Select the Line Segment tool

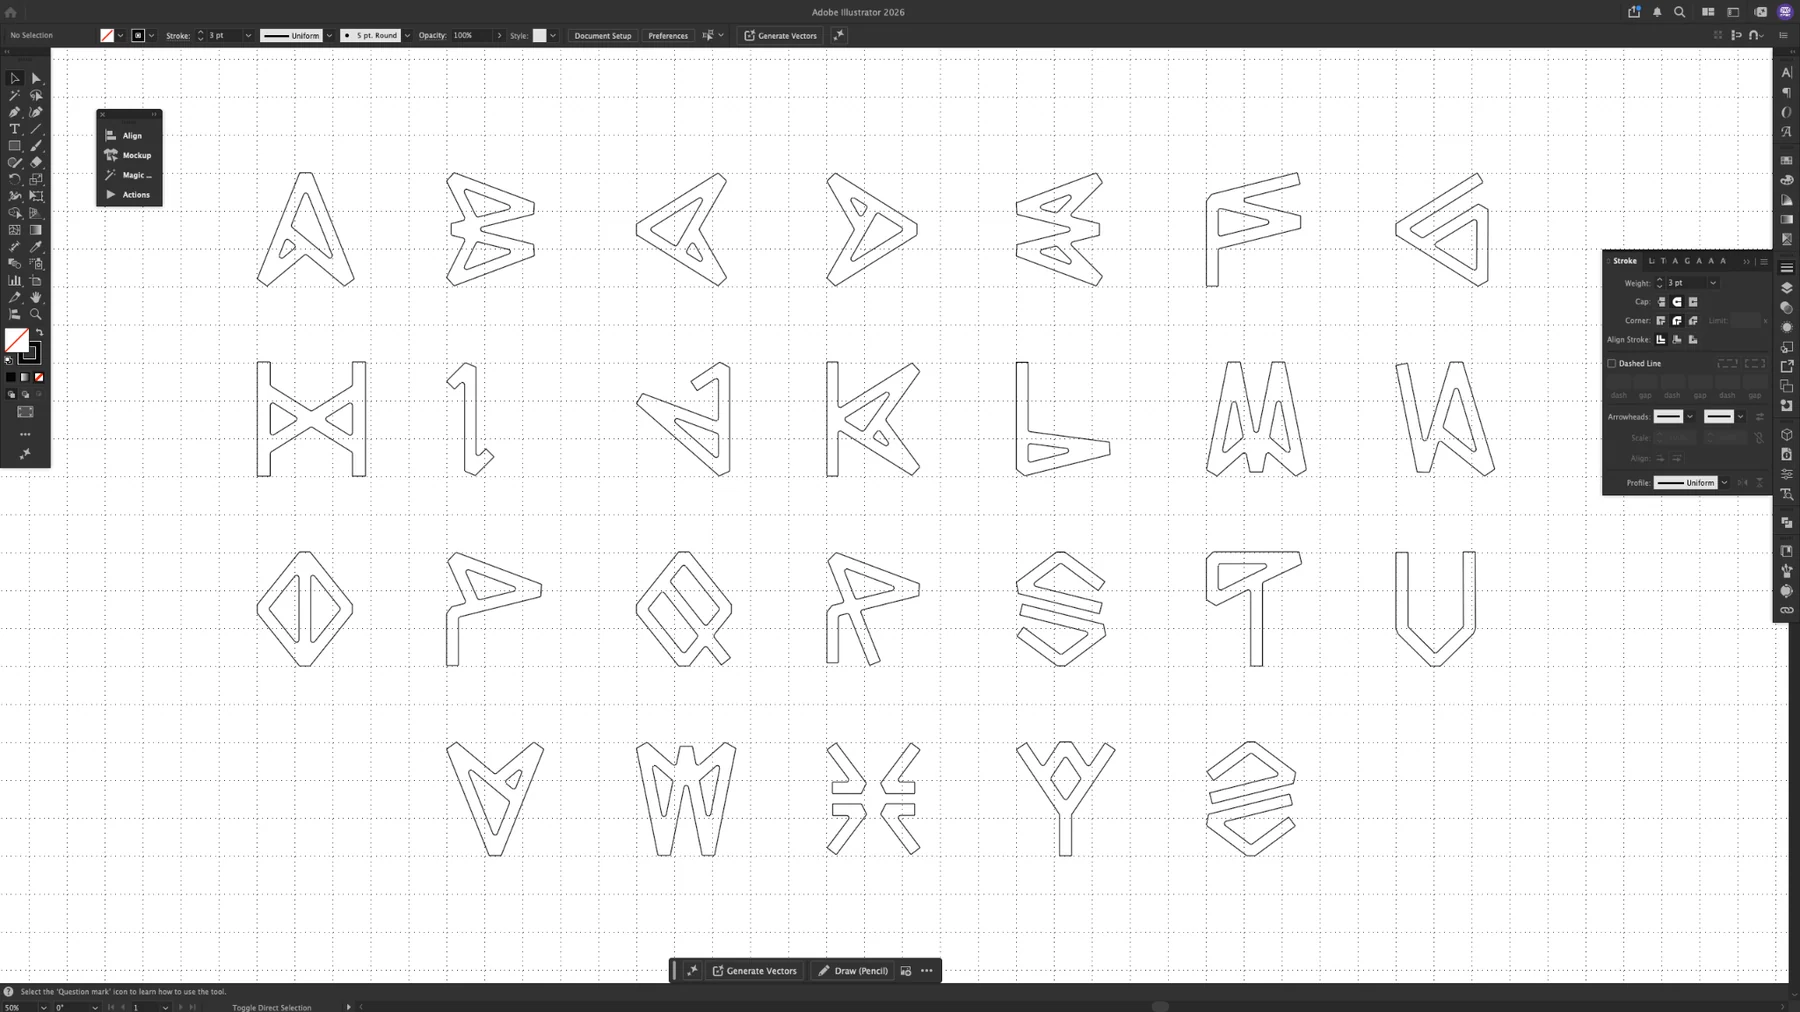click(36, 129)
